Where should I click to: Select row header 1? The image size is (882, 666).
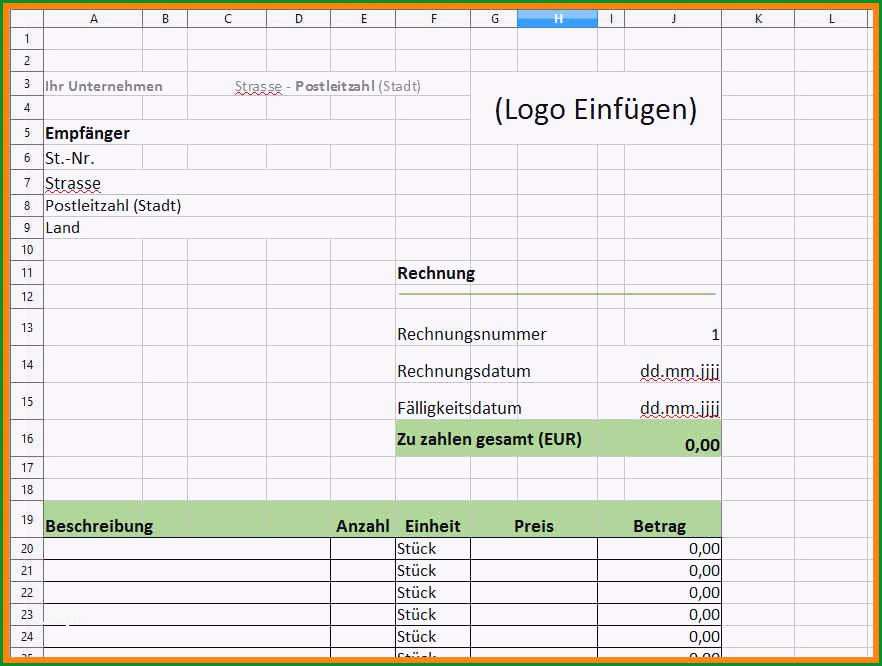click(27, 39)
